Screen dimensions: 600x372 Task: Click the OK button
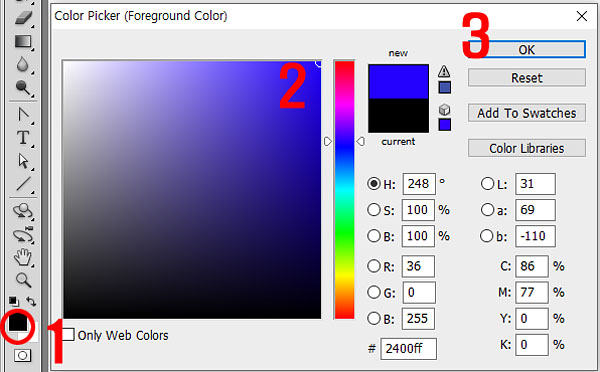(x=527, y=49)
